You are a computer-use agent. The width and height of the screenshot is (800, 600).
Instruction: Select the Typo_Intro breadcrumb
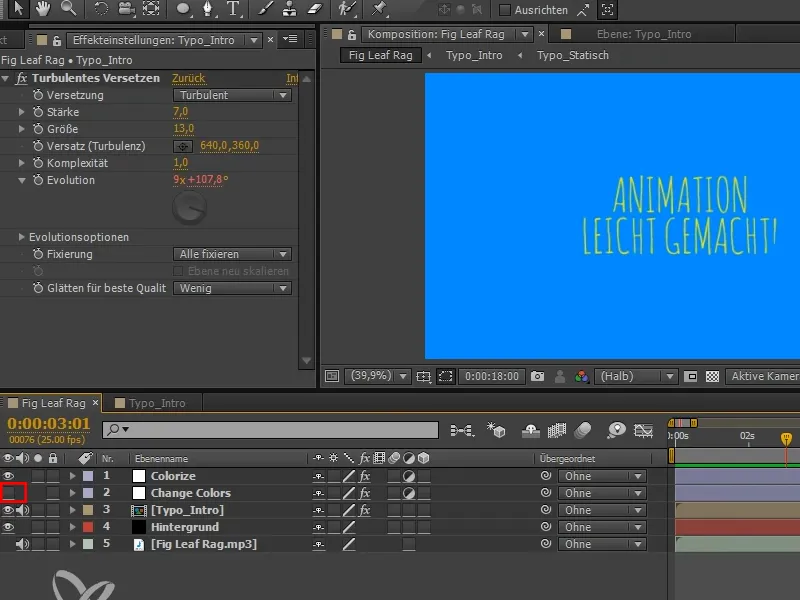[474, 55]
